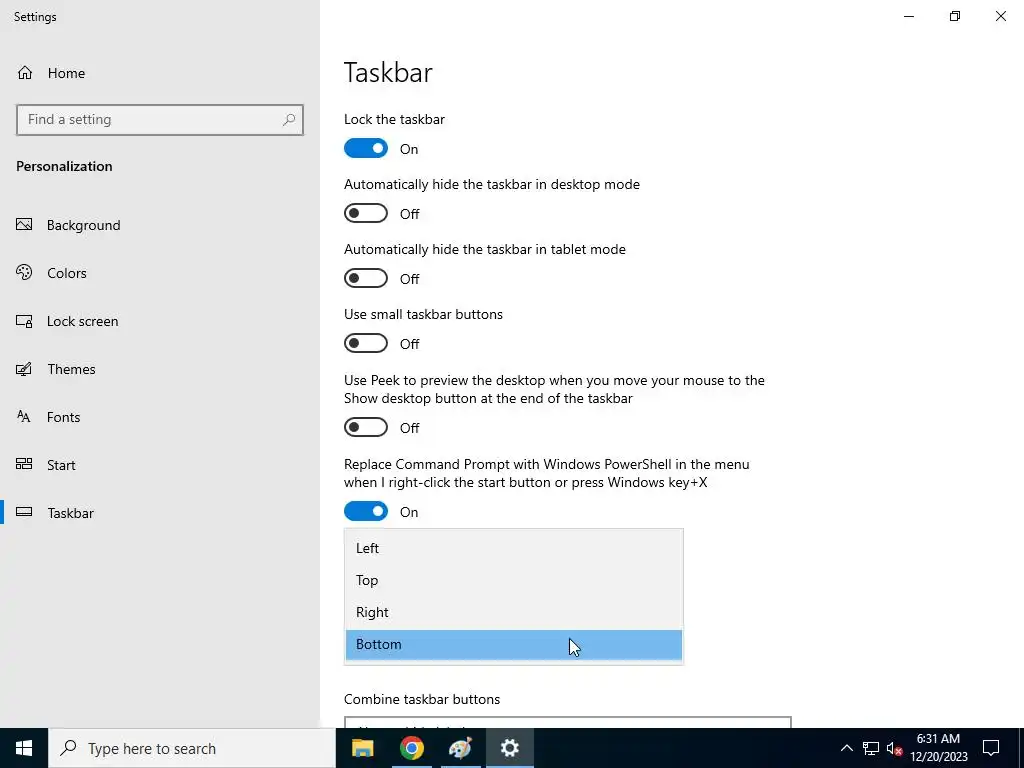Open the notification Action Center icon
Viewport: 1024px width, 768px height.
pos(991,748)
